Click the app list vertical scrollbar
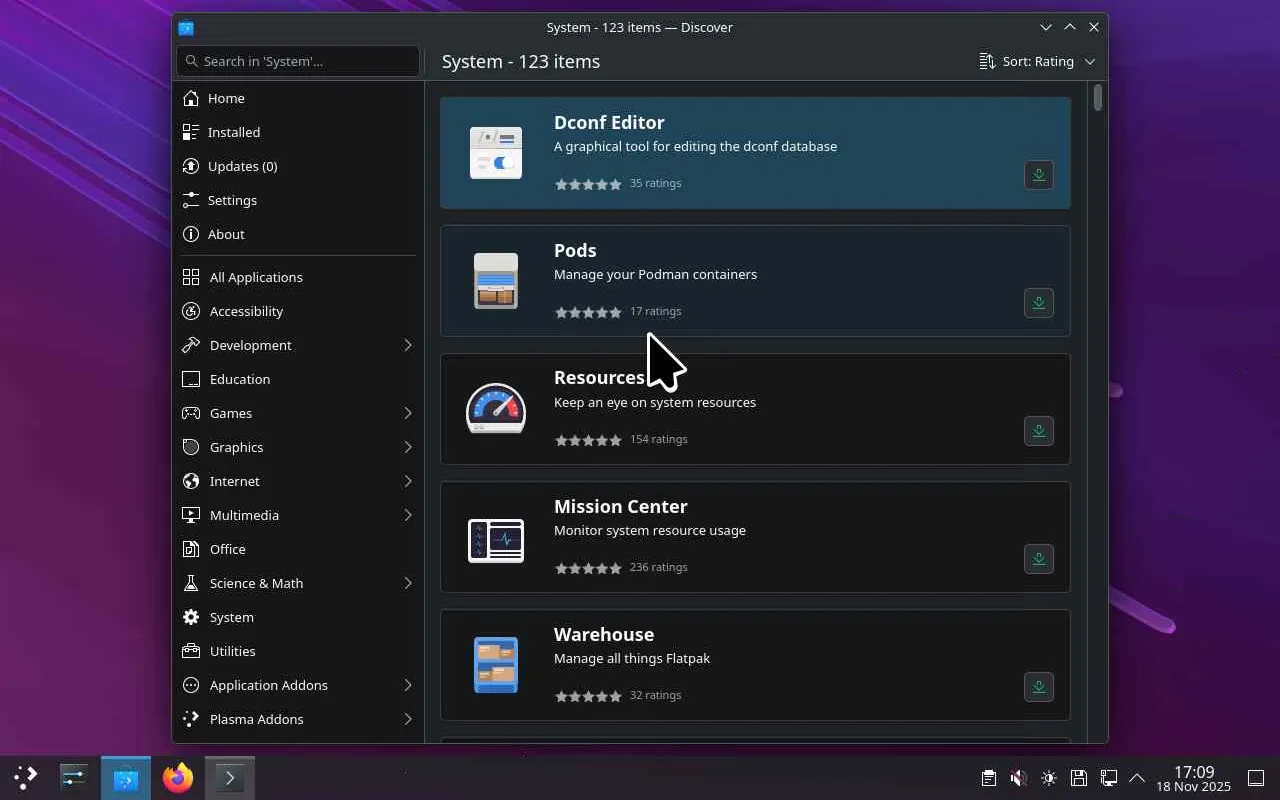The width and height of the screenshot is (1280, 800). point(1098,97)
